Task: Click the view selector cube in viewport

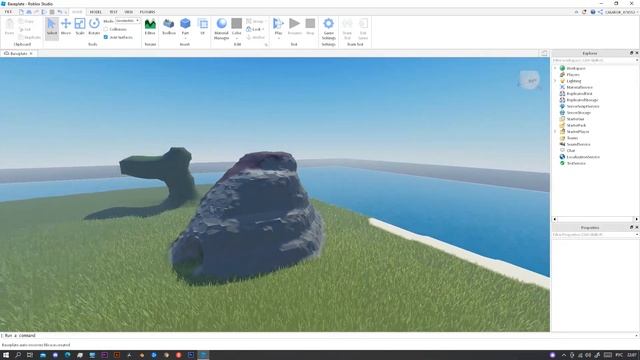Action: [x=530, y=80]
